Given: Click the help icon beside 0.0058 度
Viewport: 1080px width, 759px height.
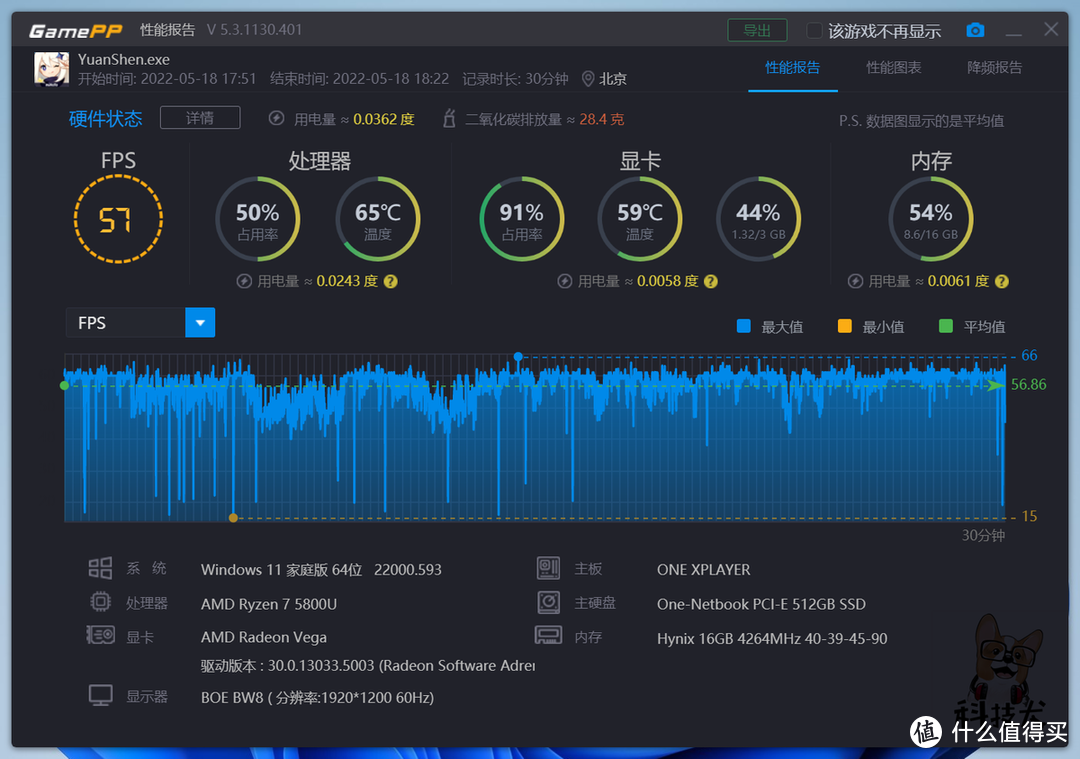Looking at the screenshot, I should point(711,281).
